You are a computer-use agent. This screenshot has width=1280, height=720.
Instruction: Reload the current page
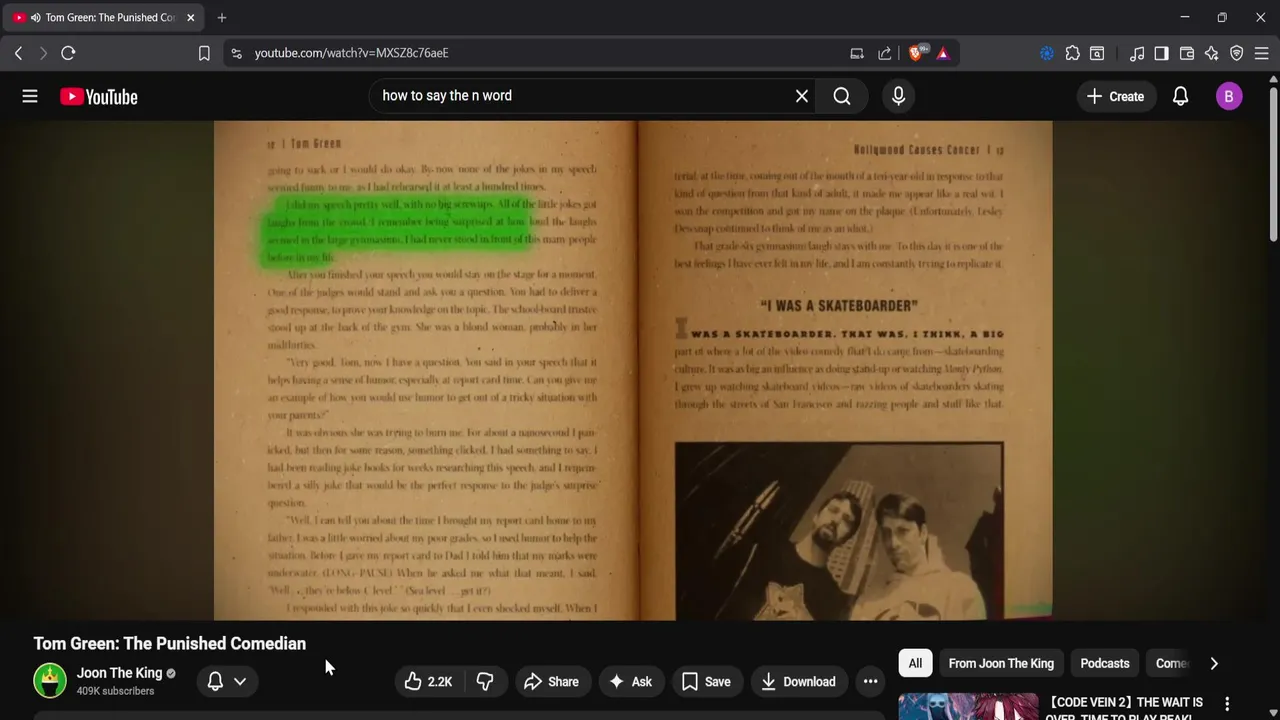click(x=68, y=53)
